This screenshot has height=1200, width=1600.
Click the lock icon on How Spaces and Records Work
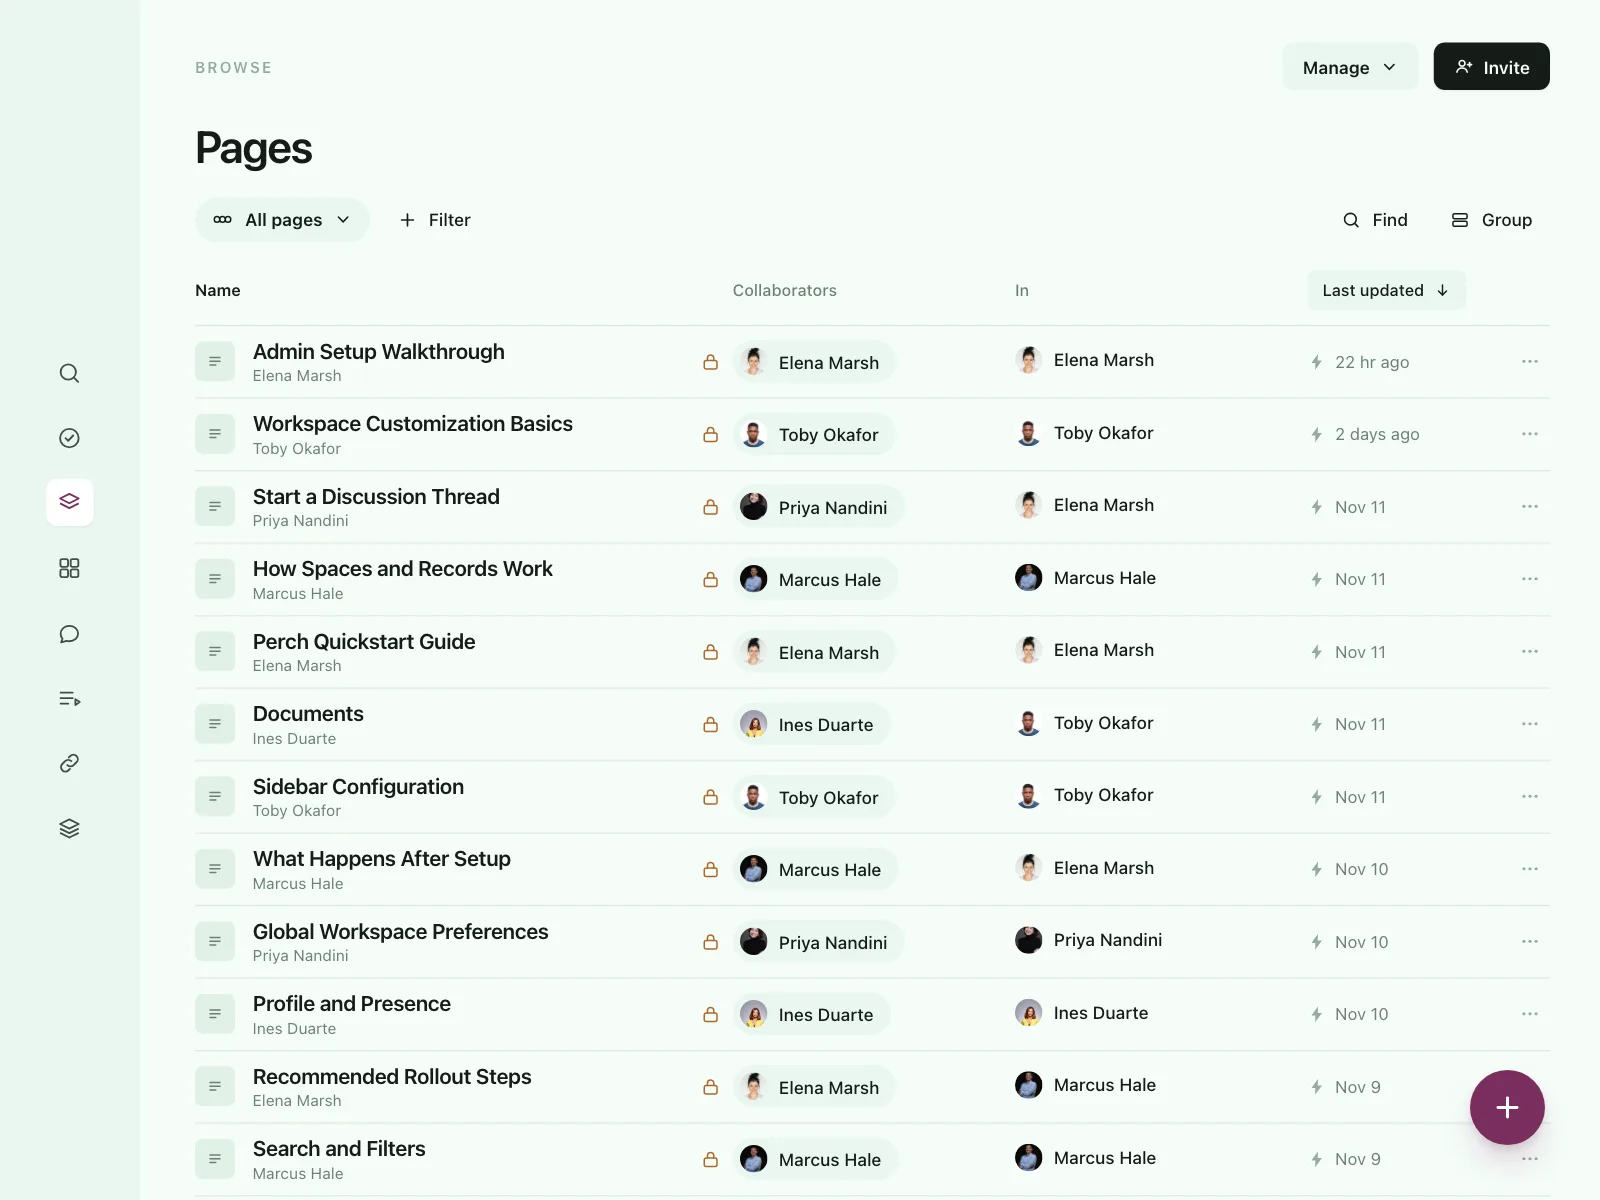click(x=710, y=580)
